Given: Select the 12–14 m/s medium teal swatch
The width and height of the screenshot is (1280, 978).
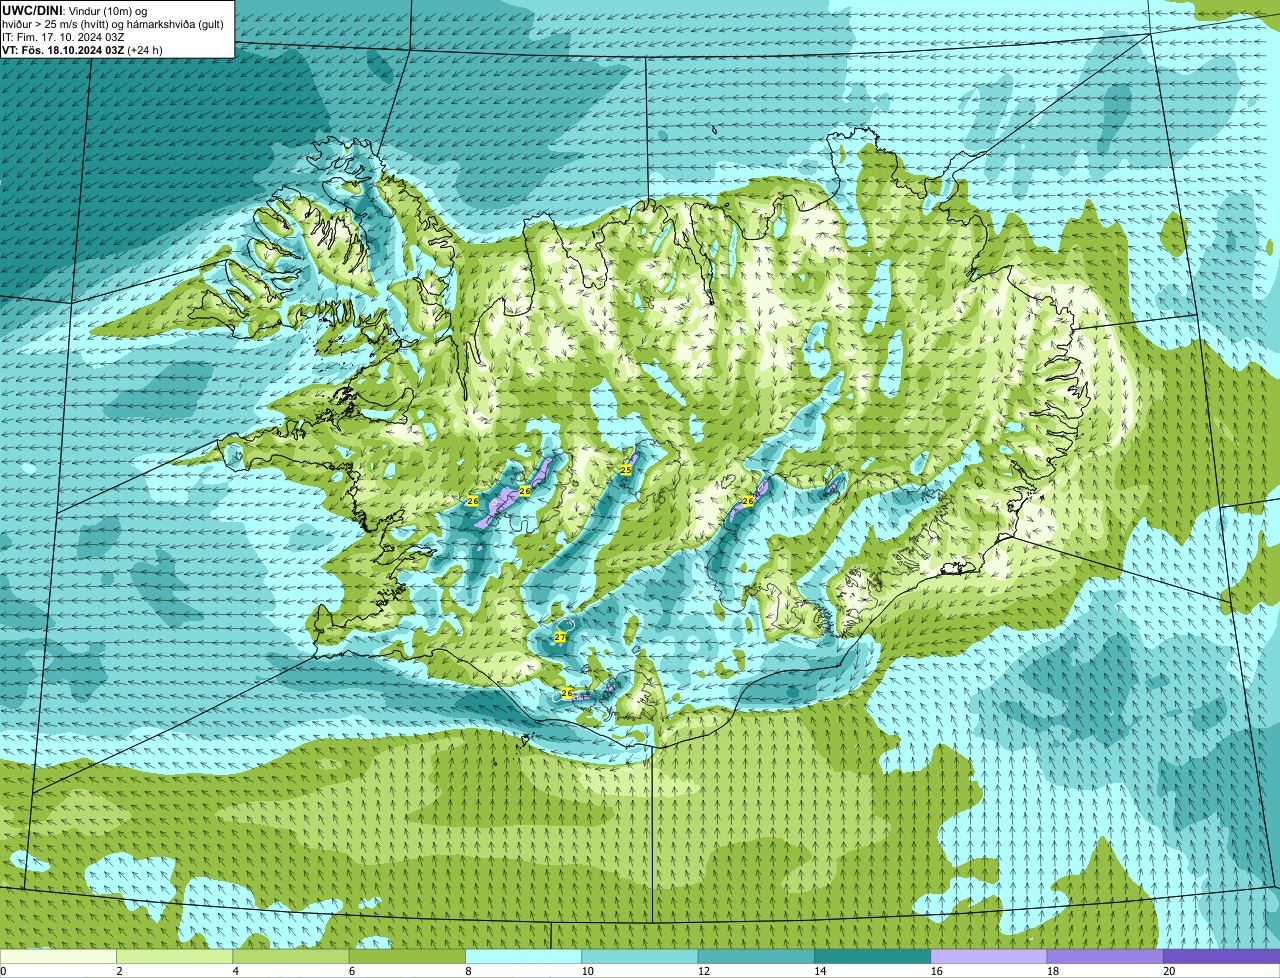Looking at the screenshot, I should pos(756,956).
